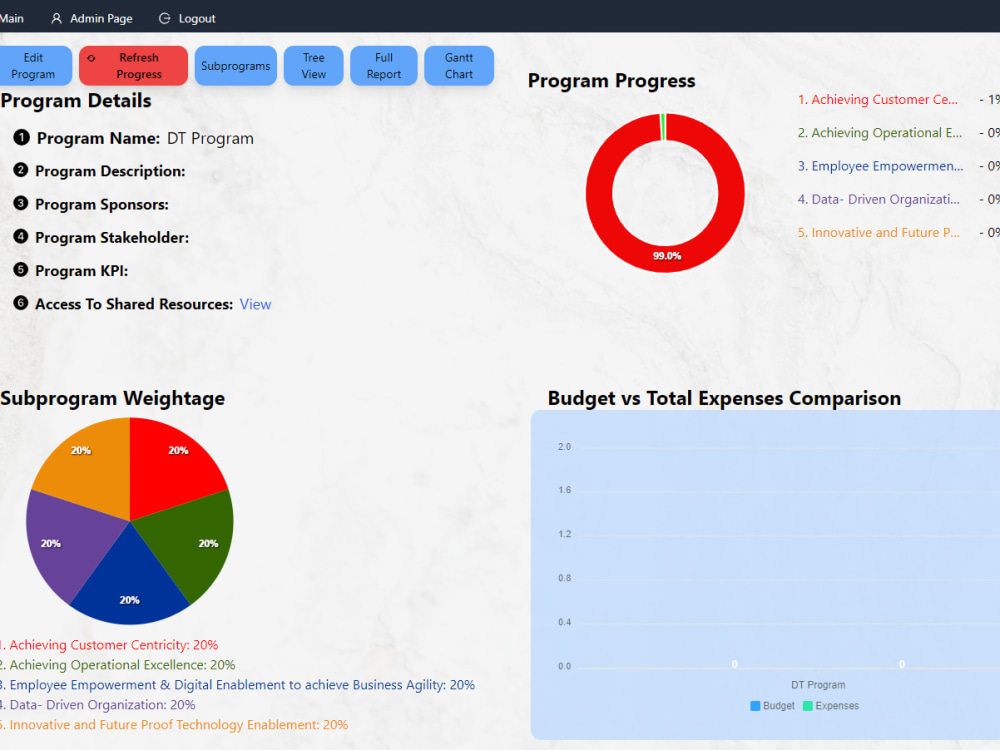Click the blue slice of weightage pie

pyautogui.click(x=130, y=580)
